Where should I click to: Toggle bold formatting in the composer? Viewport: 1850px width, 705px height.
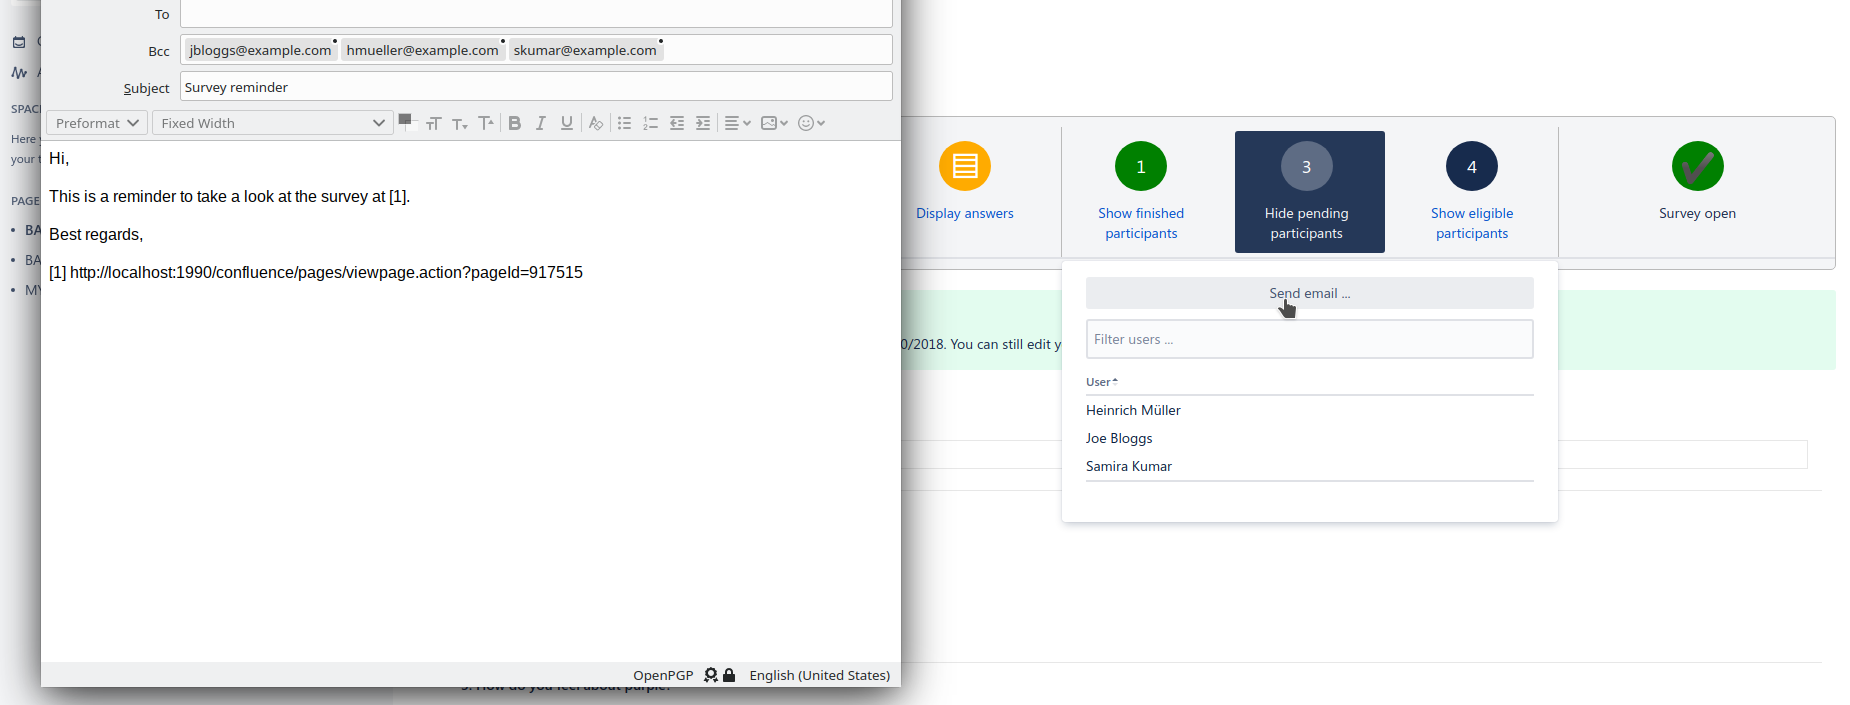[515, 123]
